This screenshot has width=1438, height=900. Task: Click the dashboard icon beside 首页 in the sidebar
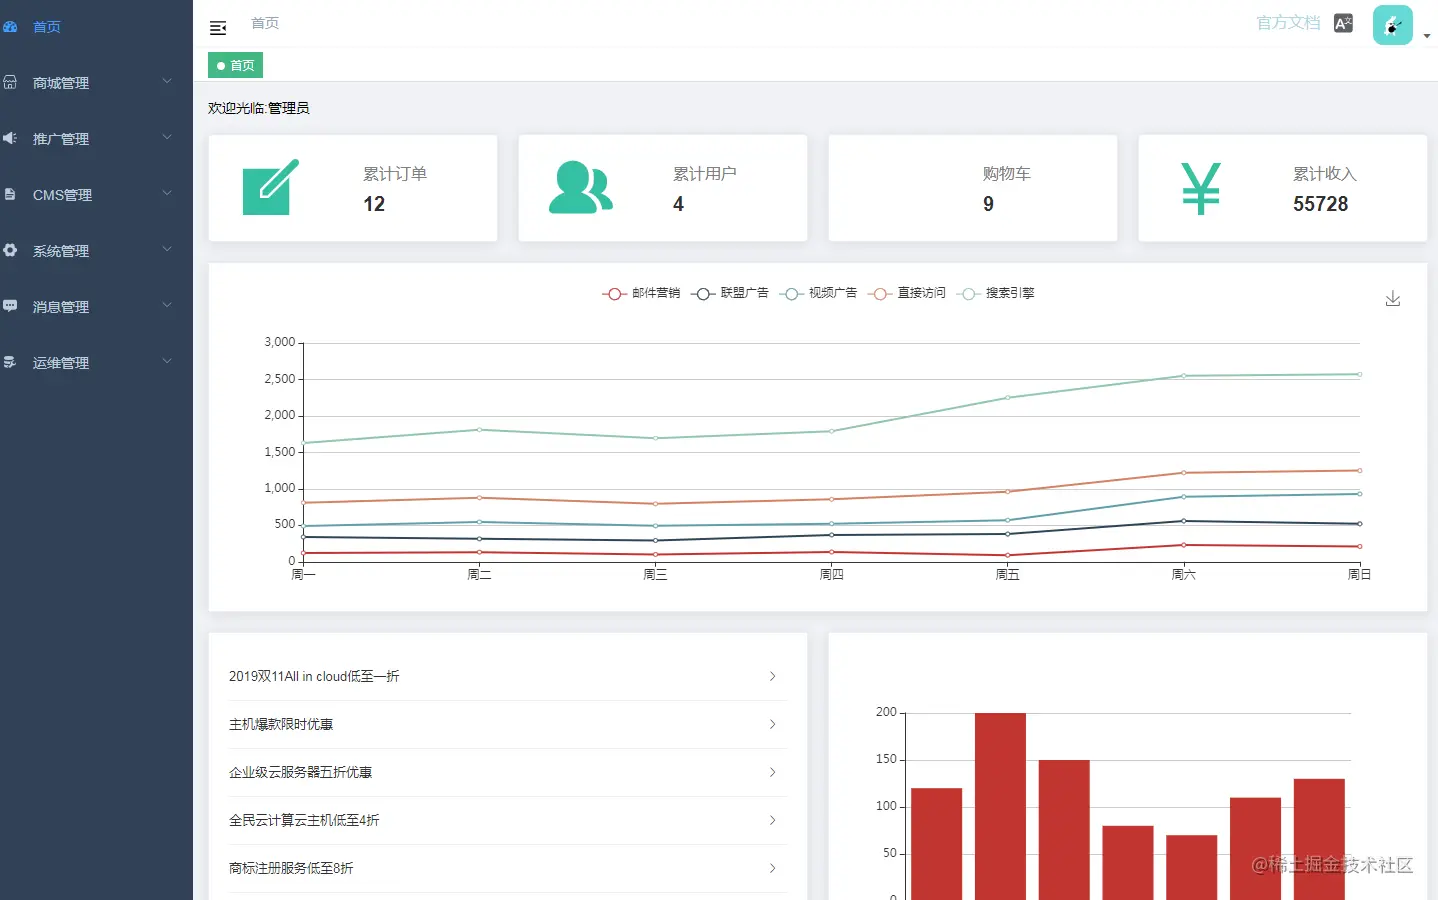[x=10, y=27]
